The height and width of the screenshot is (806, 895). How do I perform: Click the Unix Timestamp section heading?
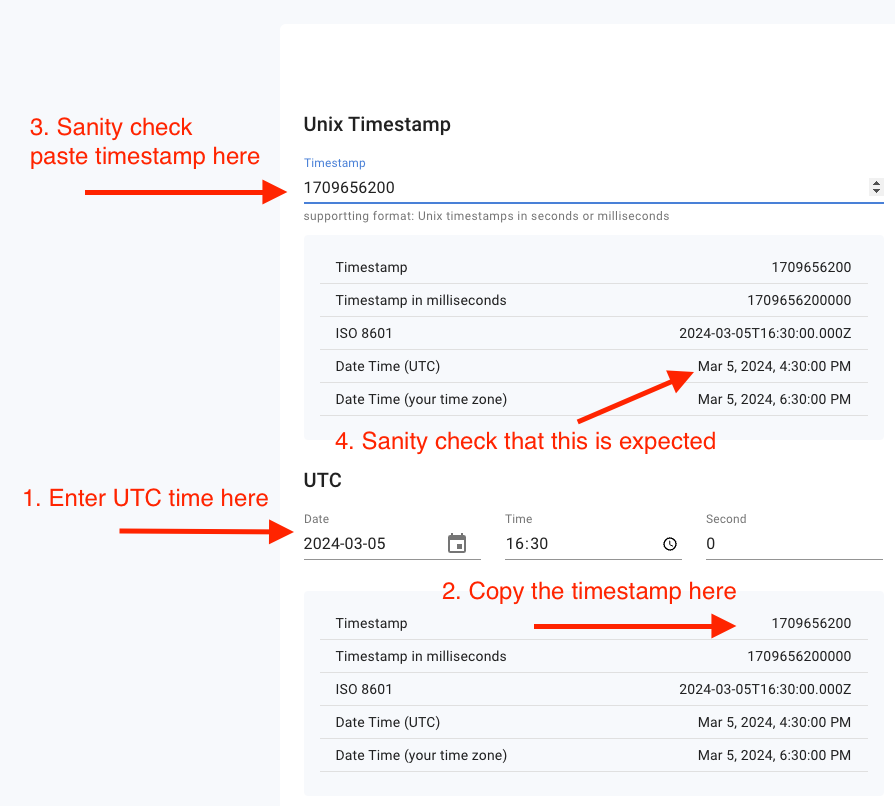(377, 124)
